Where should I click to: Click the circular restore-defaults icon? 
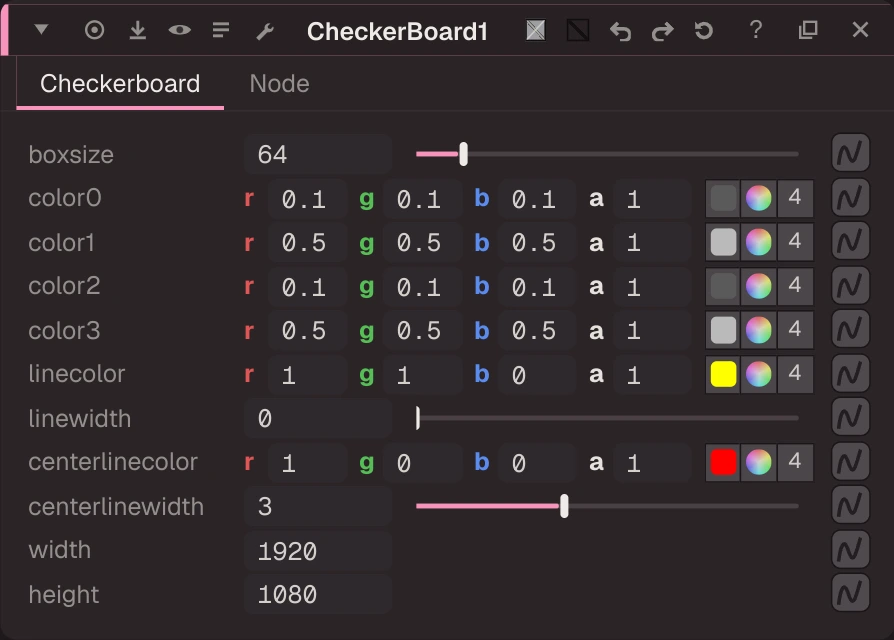click(x=704, y=30)
